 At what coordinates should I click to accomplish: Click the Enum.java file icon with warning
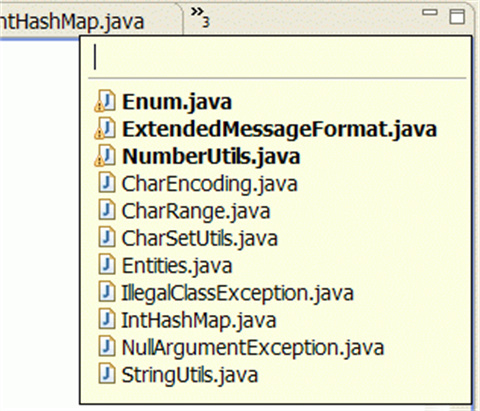pyautogui.click(x=105, y=101)
